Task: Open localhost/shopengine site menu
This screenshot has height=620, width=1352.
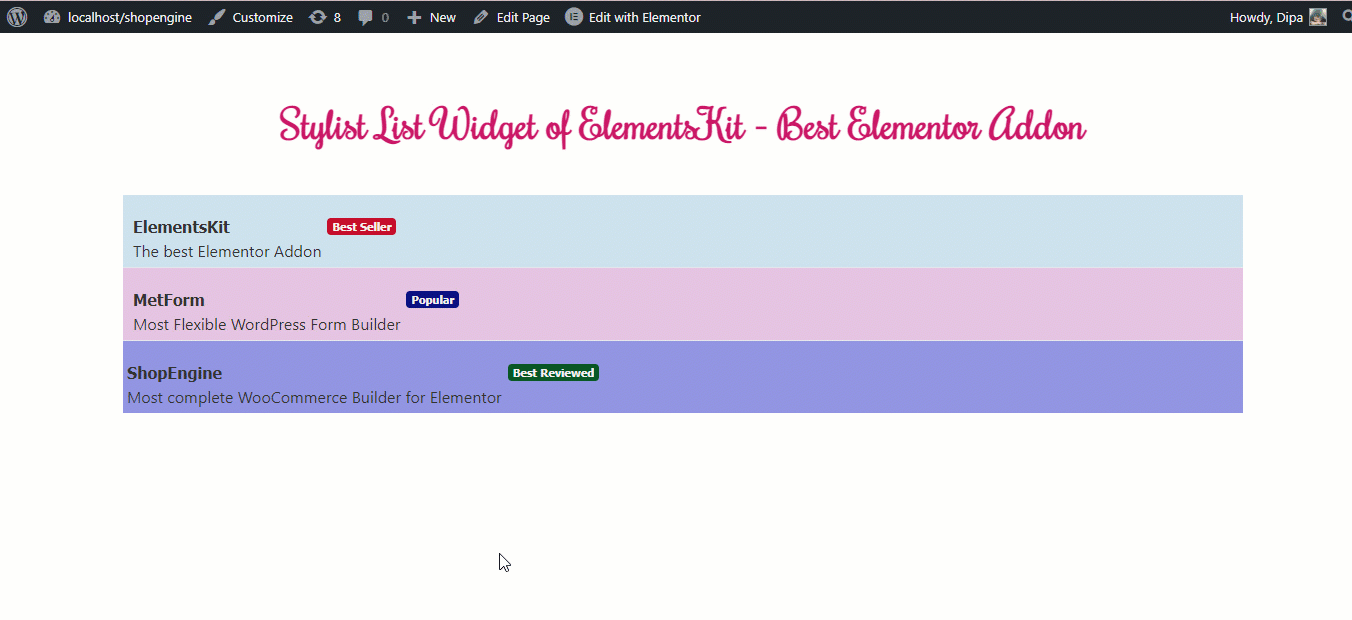Action: point(118,17)
